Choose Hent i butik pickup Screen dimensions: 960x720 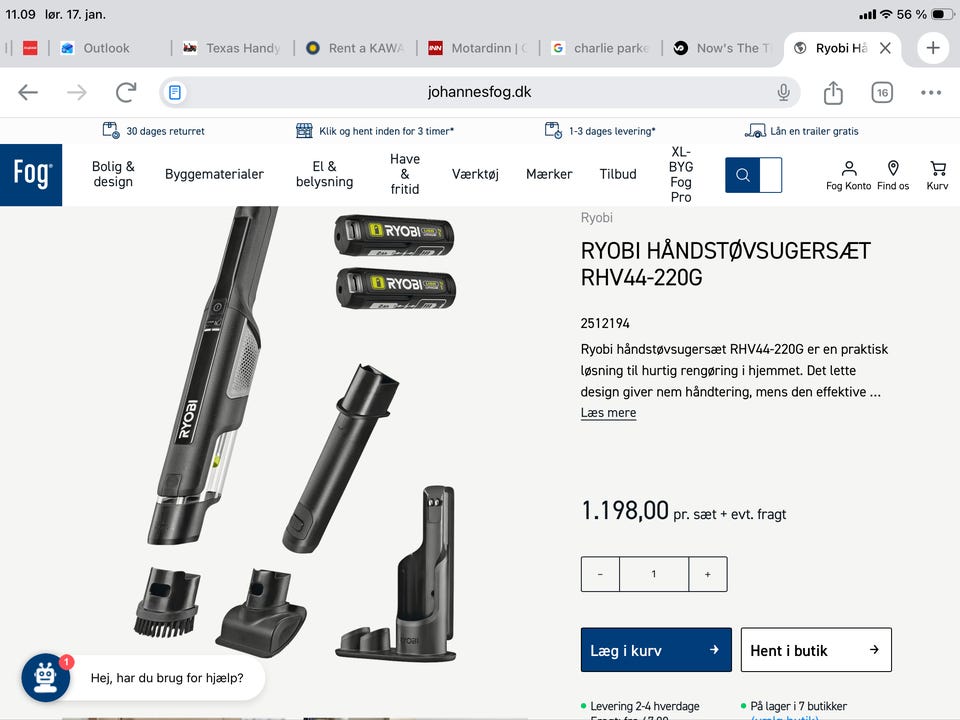click(816, 650)
